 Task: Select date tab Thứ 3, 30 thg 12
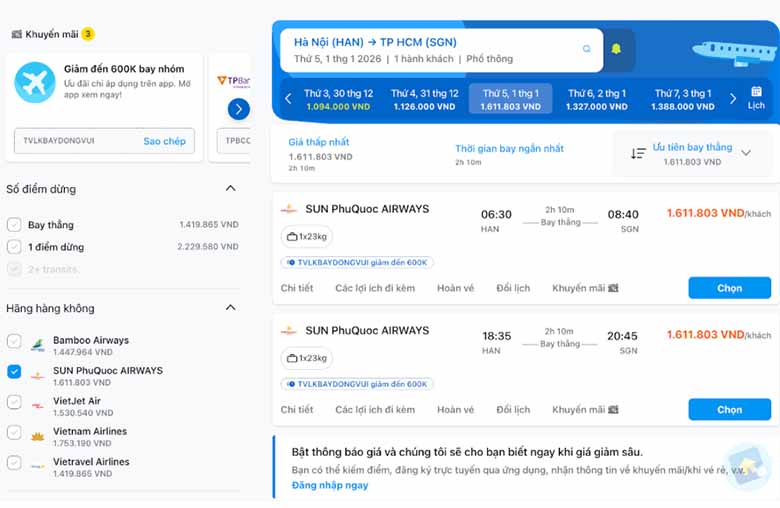coord(338,99)
